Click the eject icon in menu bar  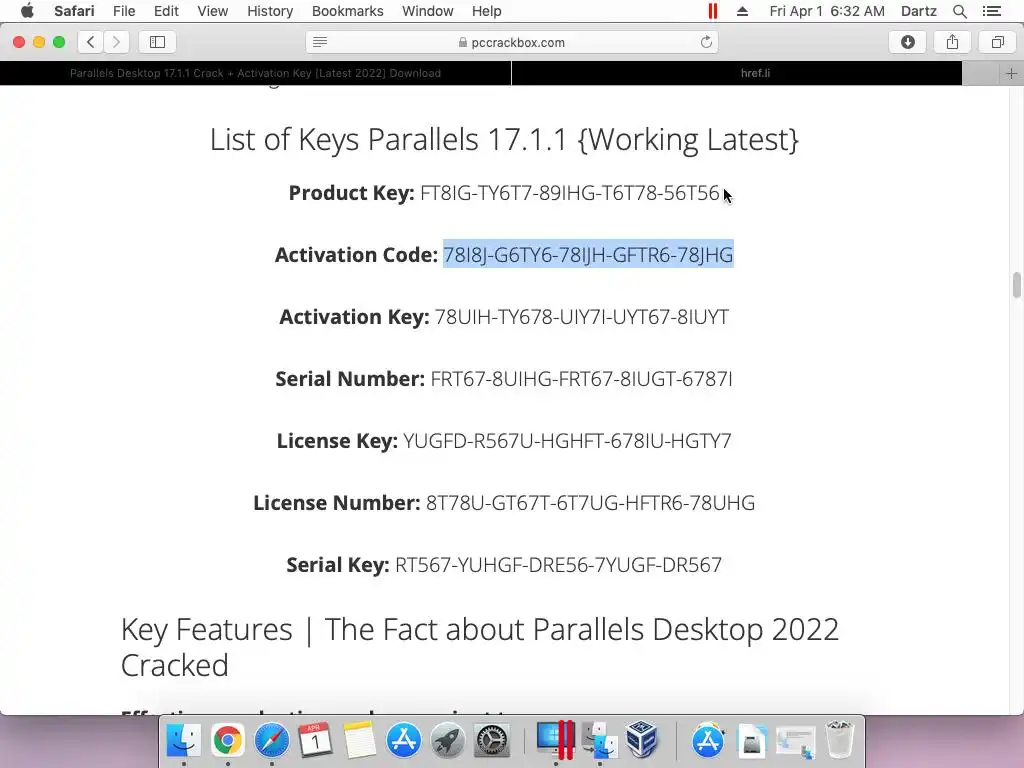742,11
